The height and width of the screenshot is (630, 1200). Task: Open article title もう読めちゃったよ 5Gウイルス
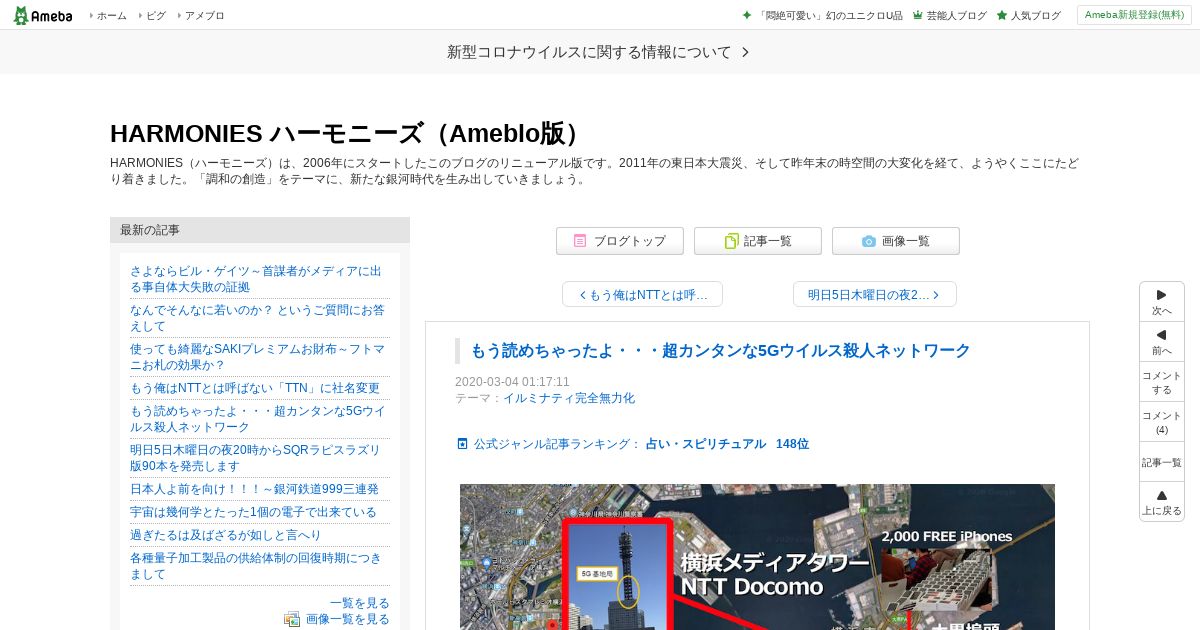click(720, 351)
